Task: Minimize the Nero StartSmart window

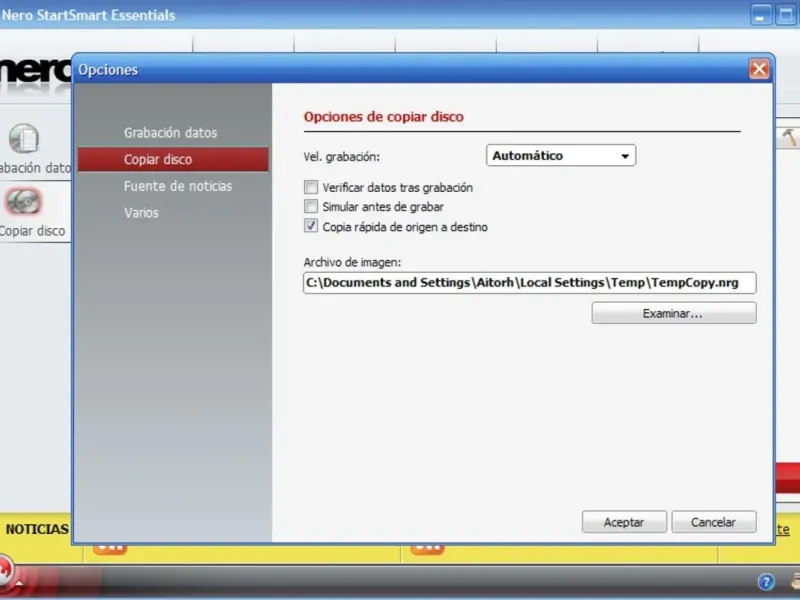Action: pos(760,15)
